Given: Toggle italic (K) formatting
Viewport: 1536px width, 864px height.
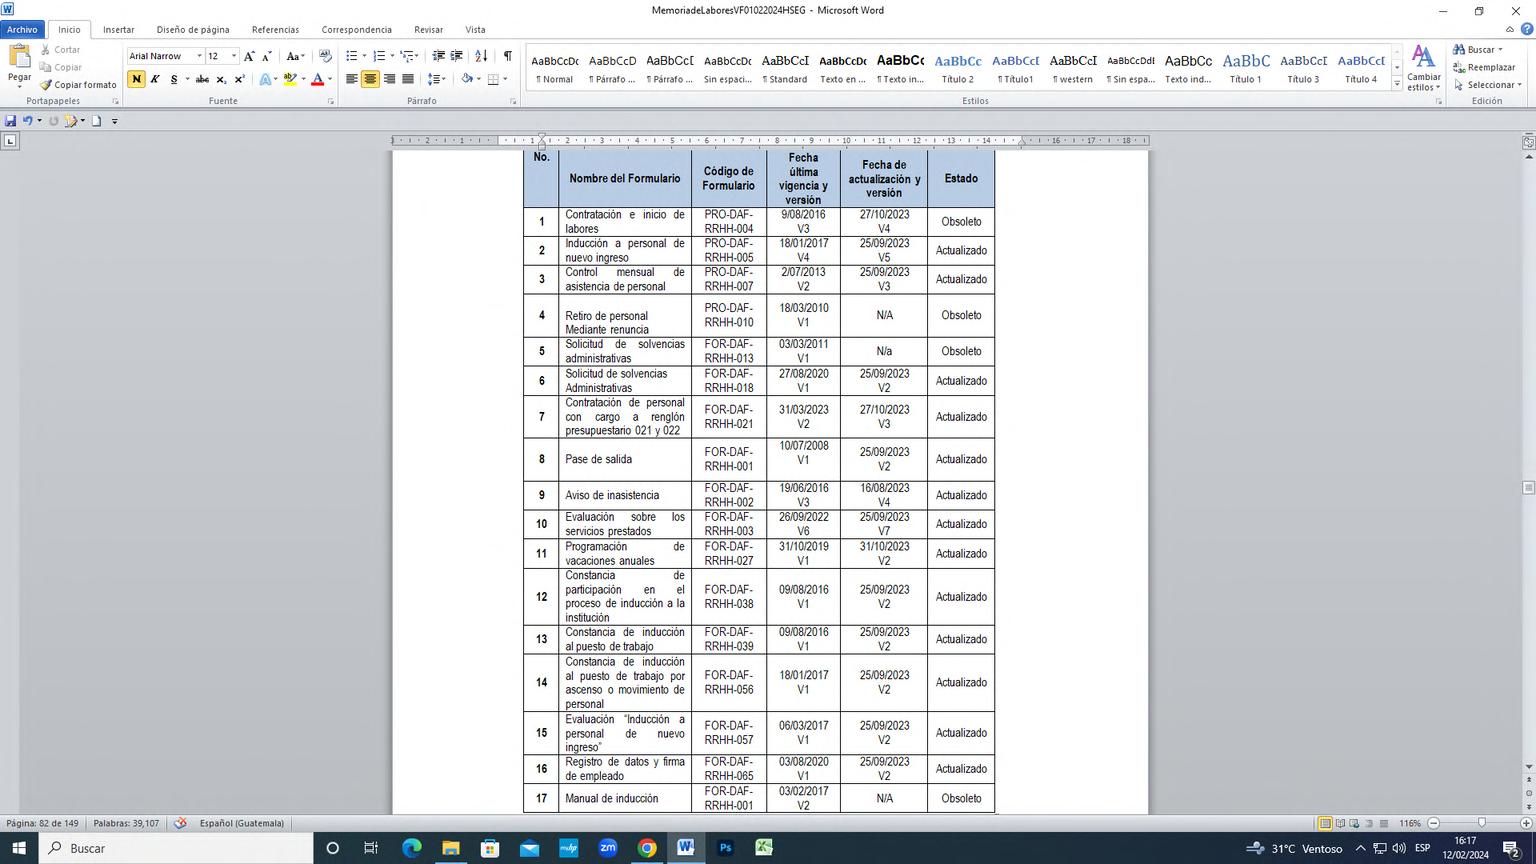Looking at the screenshot, I should (x=155, y=79).
